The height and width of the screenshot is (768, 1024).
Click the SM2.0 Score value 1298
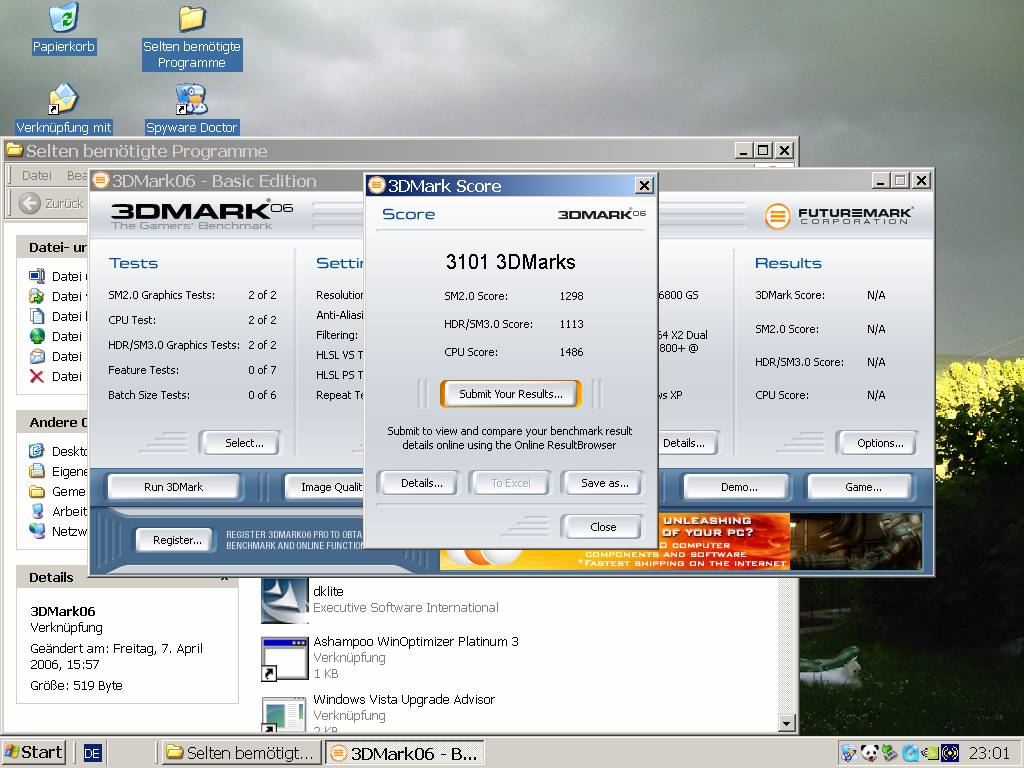[571, 296]
